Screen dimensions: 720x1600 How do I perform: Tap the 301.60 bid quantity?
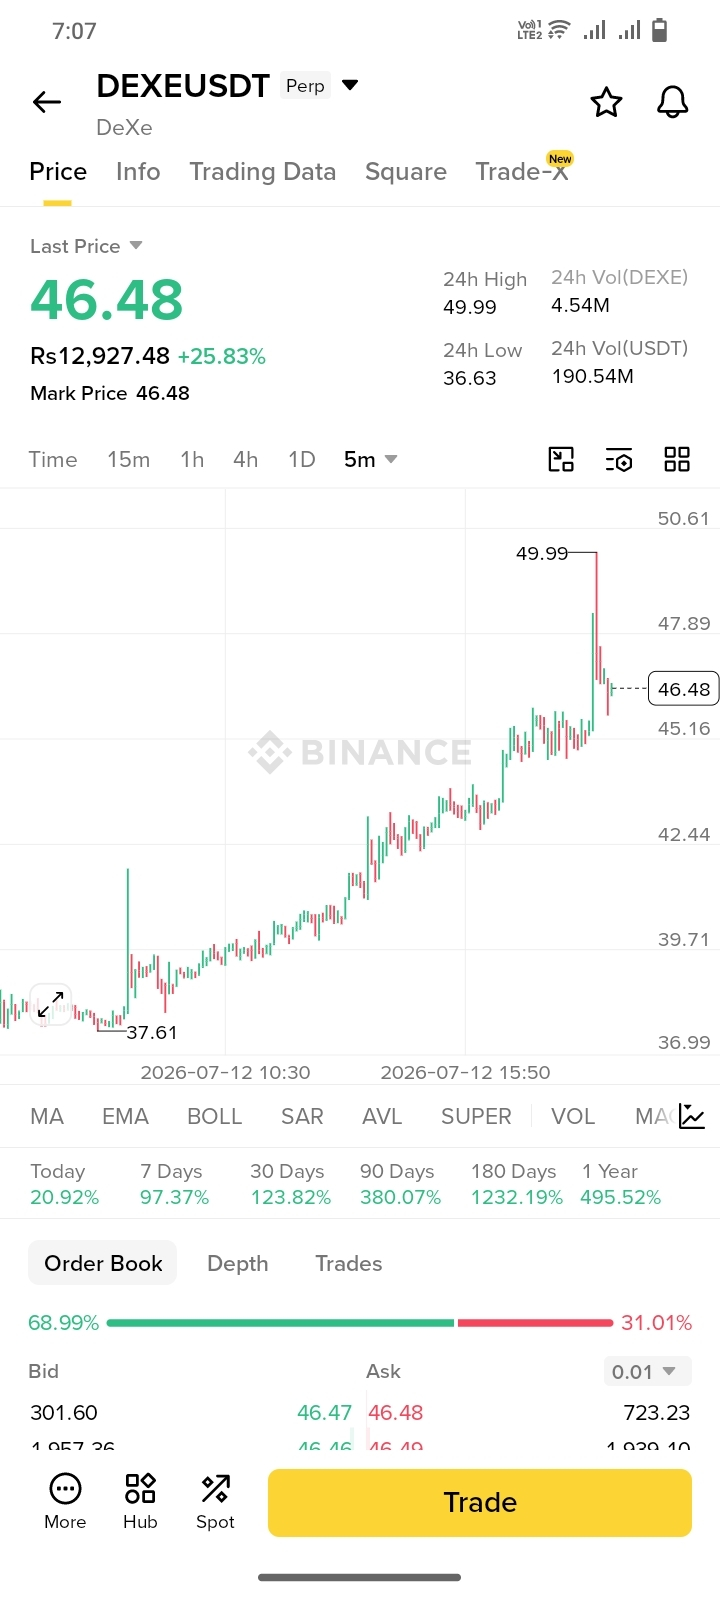click(x=64, y=1413)
